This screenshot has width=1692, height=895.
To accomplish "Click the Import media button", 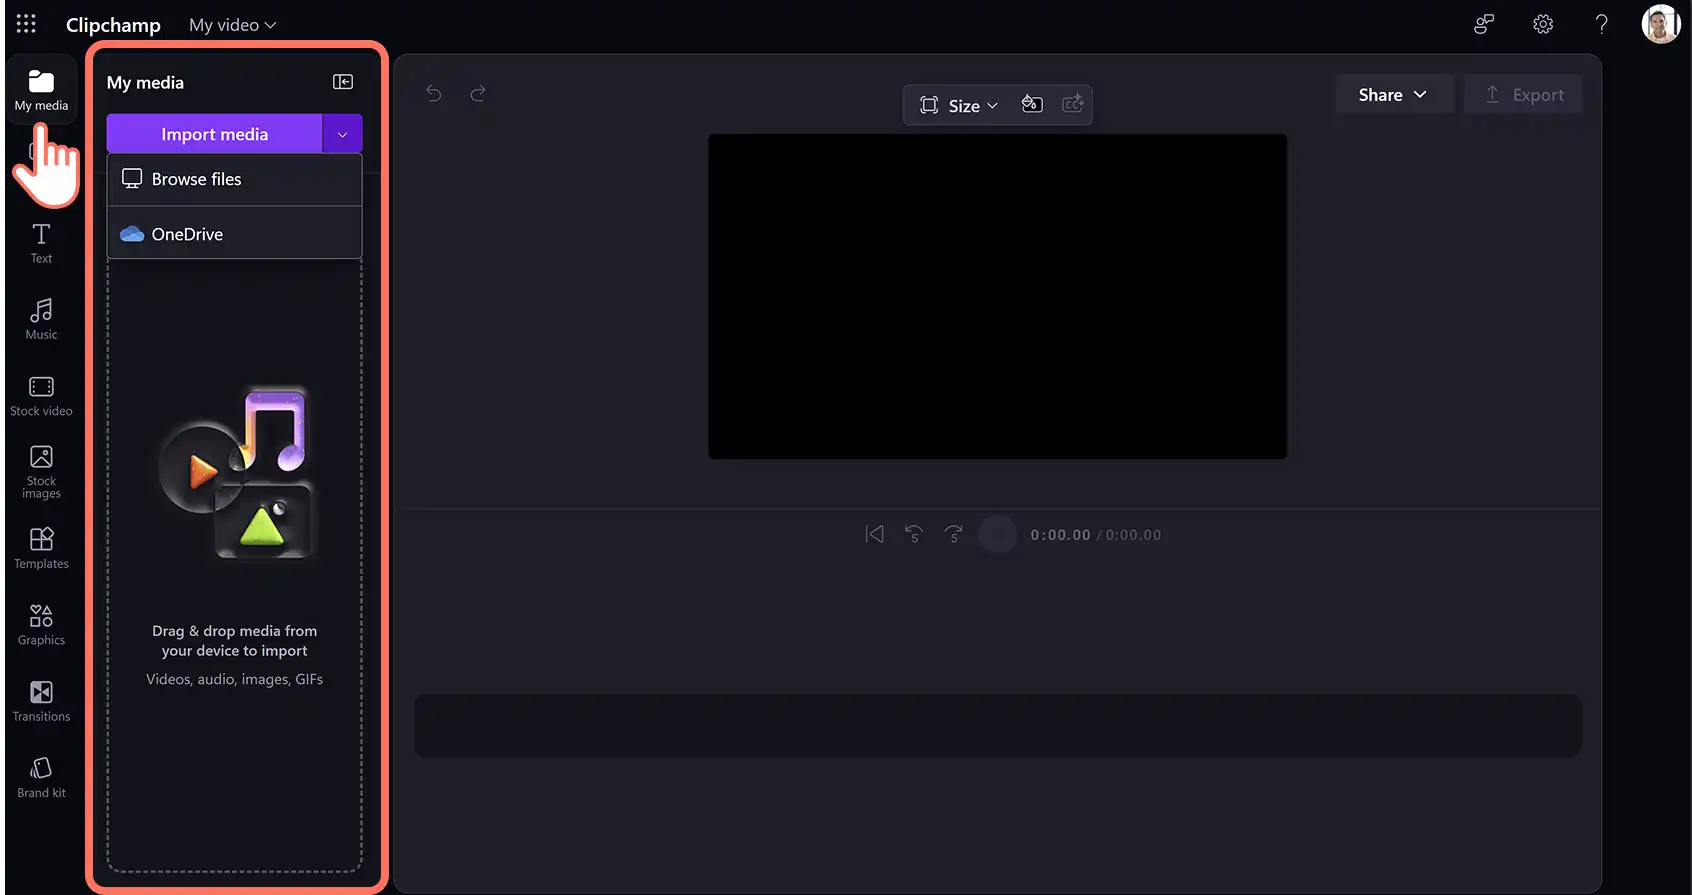I will pos(214,134).
